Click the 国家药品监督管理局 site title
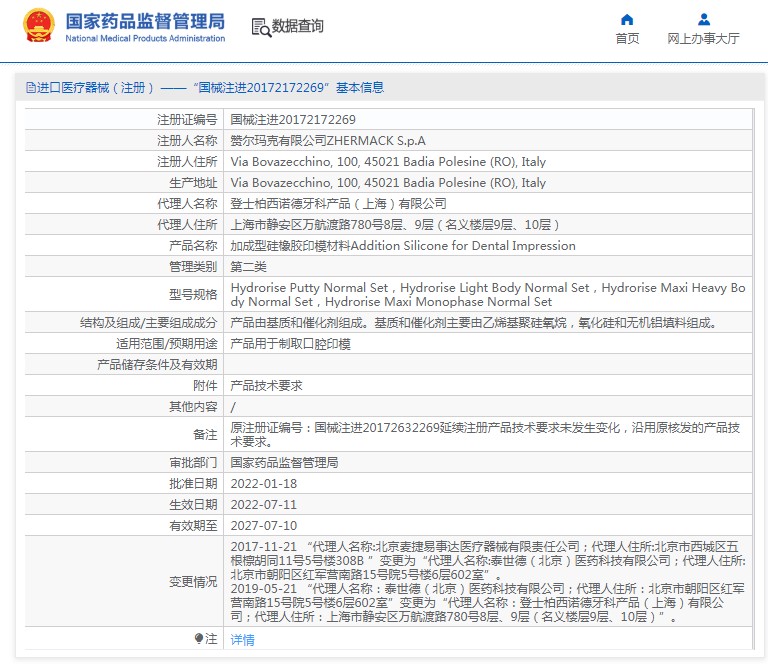 145,21
